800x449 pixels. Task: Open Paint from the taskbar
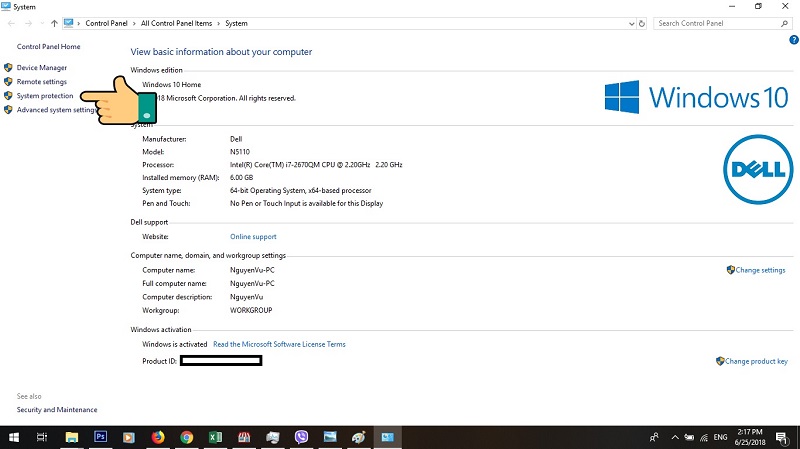359,437
